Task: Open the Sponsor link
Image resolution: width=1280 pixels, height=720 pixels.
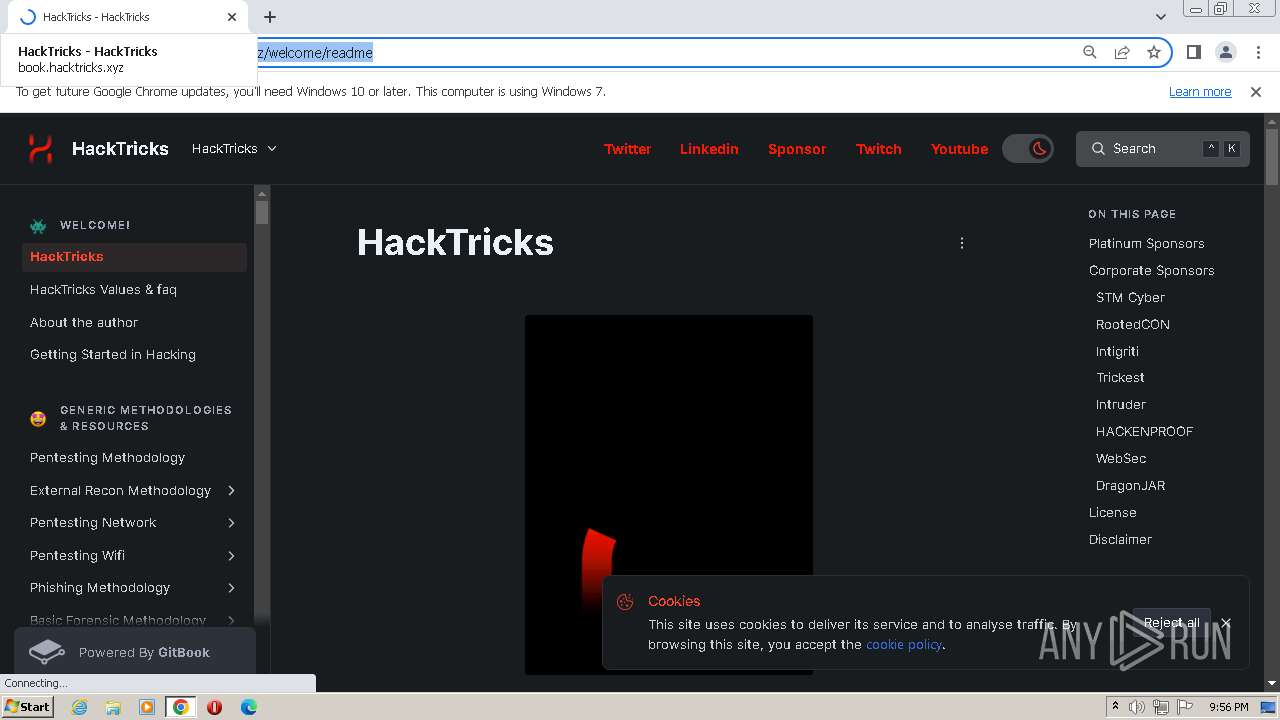Action: 797,149
